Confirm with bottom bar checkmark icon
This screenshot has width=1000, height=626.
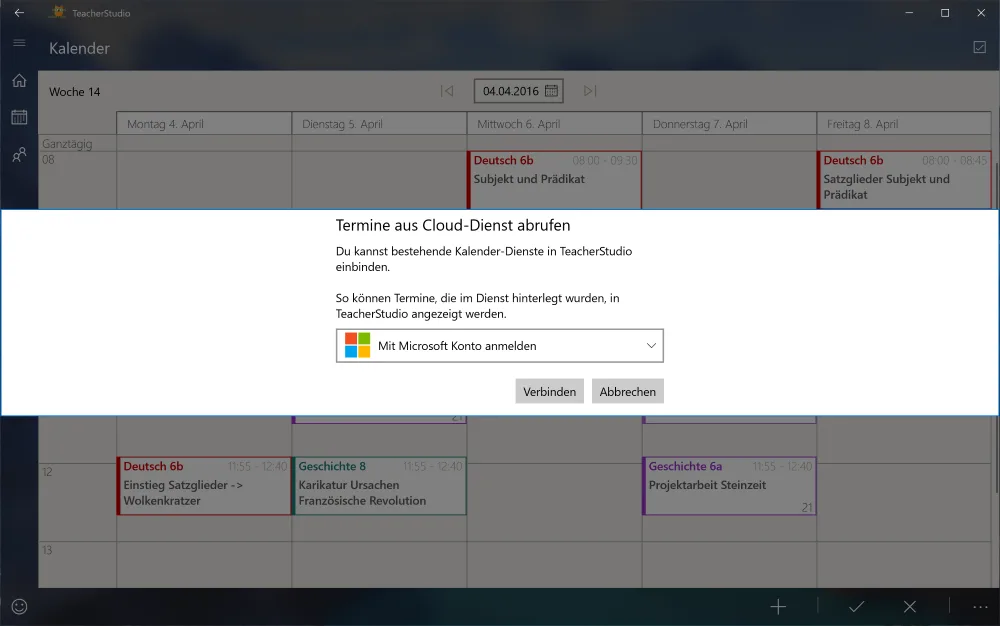pyautogui.click(x=857, y=607)
